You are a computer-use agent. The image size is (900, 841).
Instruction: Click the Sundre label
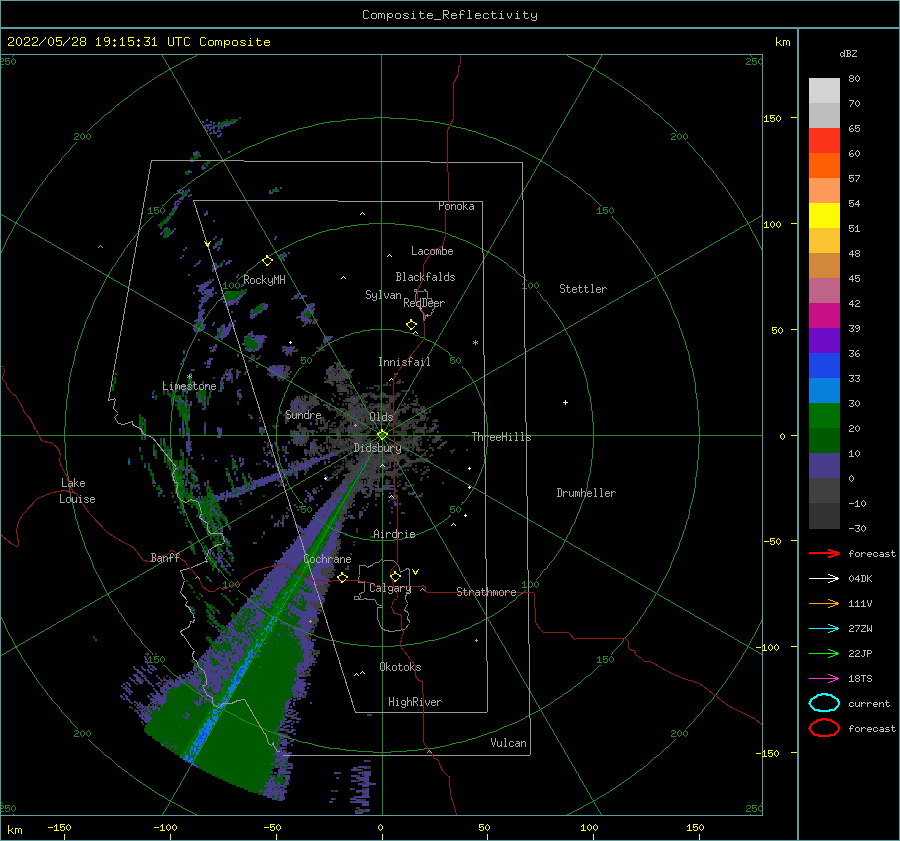click(x=303, y=414)
